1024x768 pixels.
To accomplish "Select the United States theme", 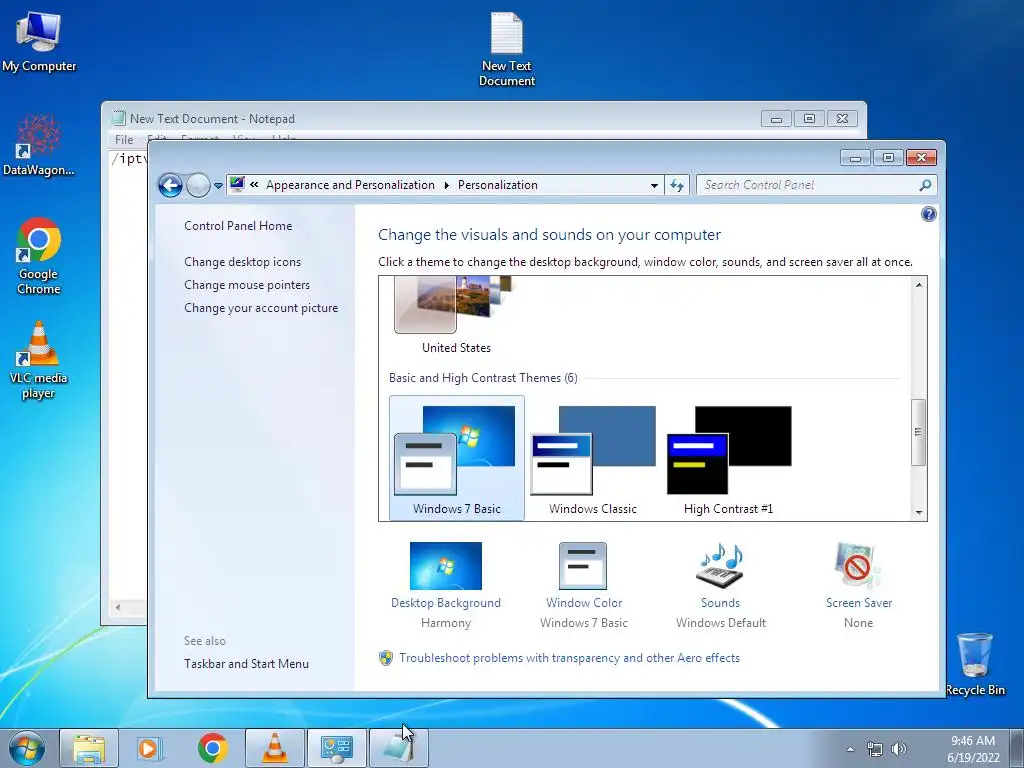I will click(456, 316).
